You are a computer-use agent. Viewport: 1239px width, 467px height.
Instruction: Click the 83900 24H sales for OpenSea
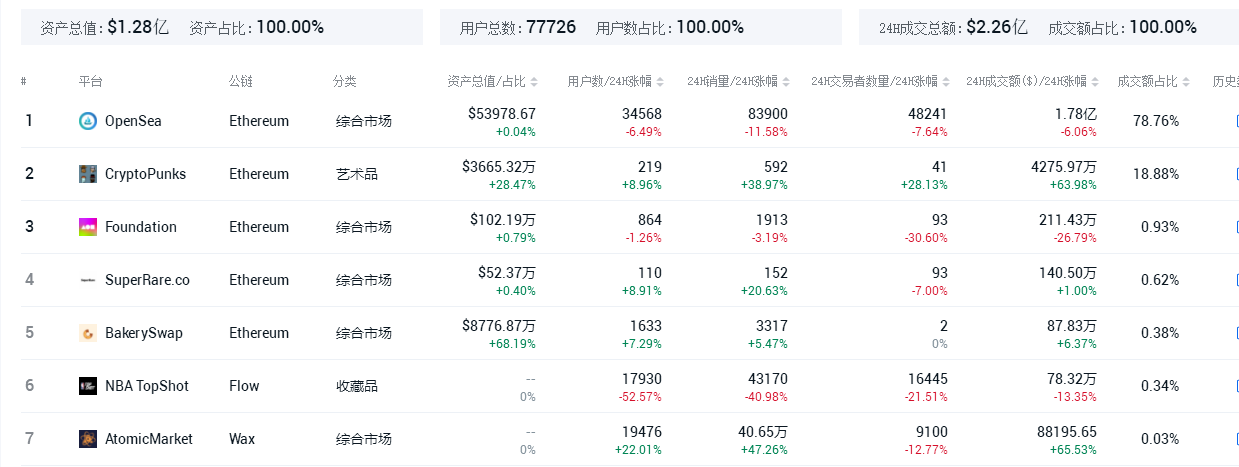(x=767, y=114)
